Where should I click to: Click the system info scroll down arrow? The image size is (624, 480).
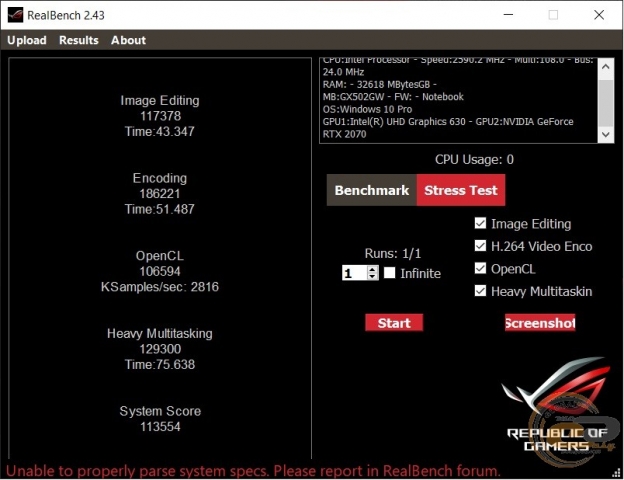606,135
